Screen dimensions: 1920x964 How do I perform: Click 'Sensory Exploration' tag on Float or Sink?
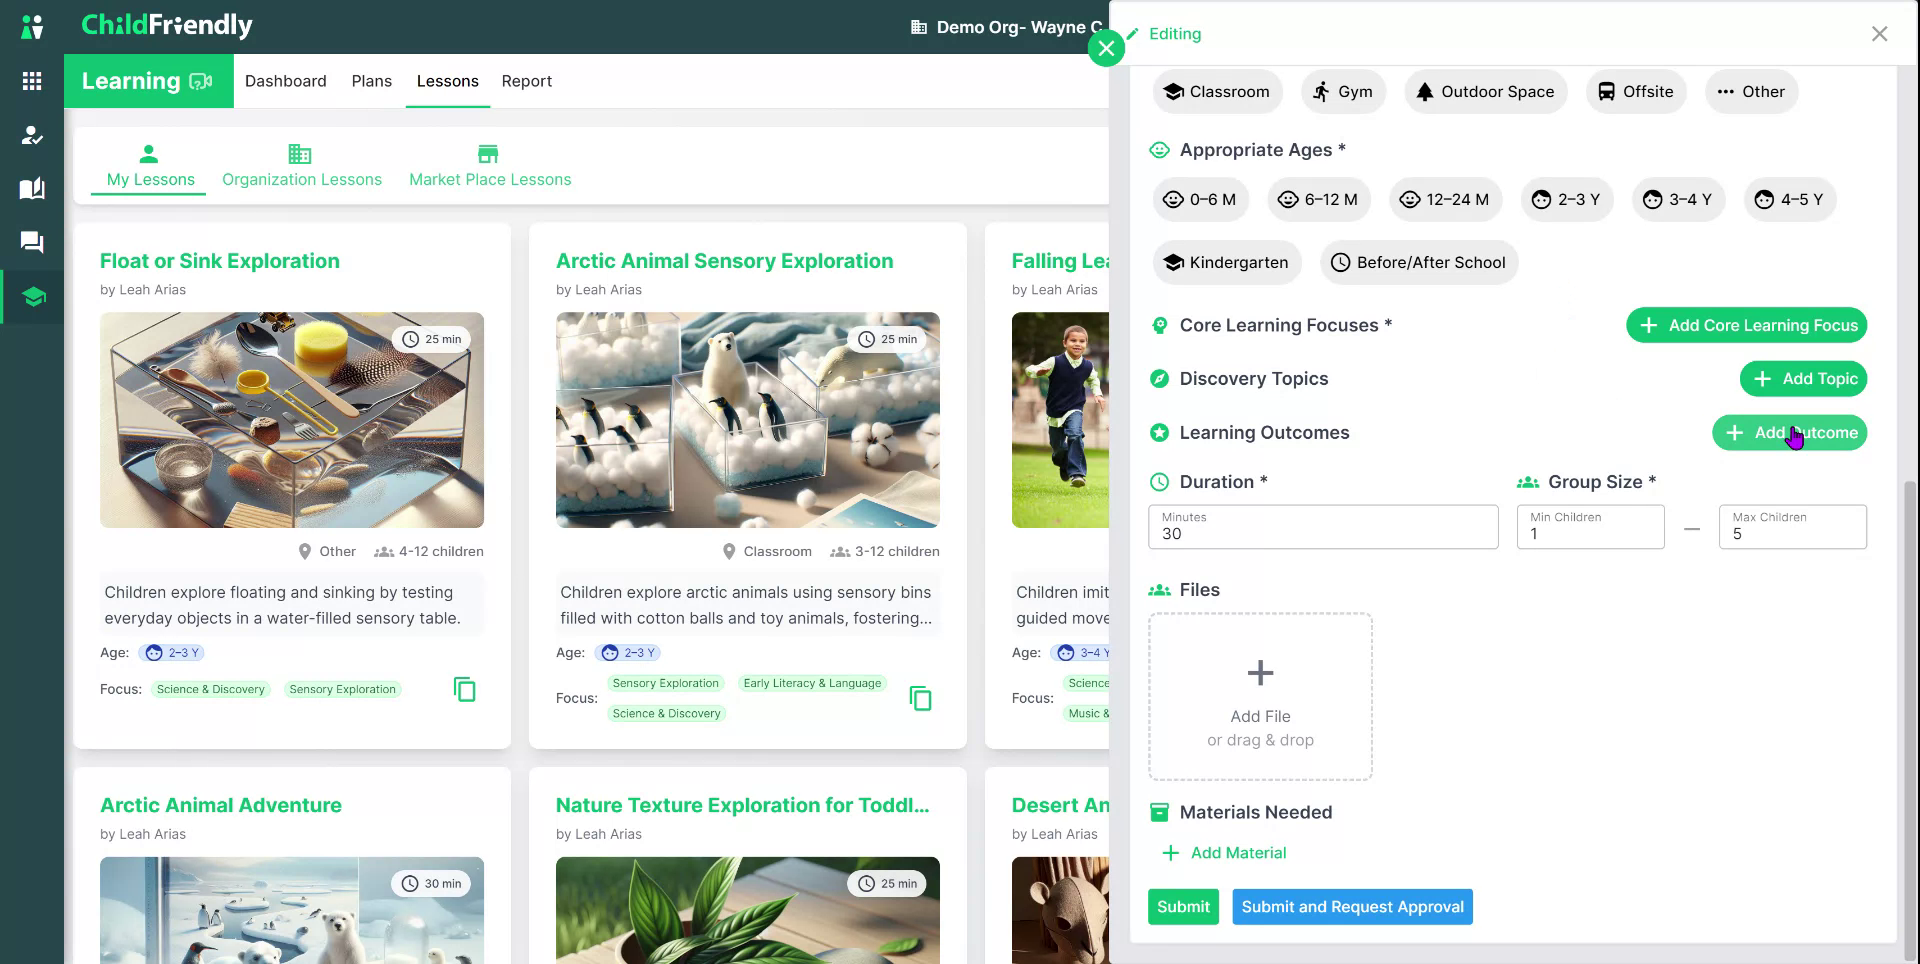343,689
